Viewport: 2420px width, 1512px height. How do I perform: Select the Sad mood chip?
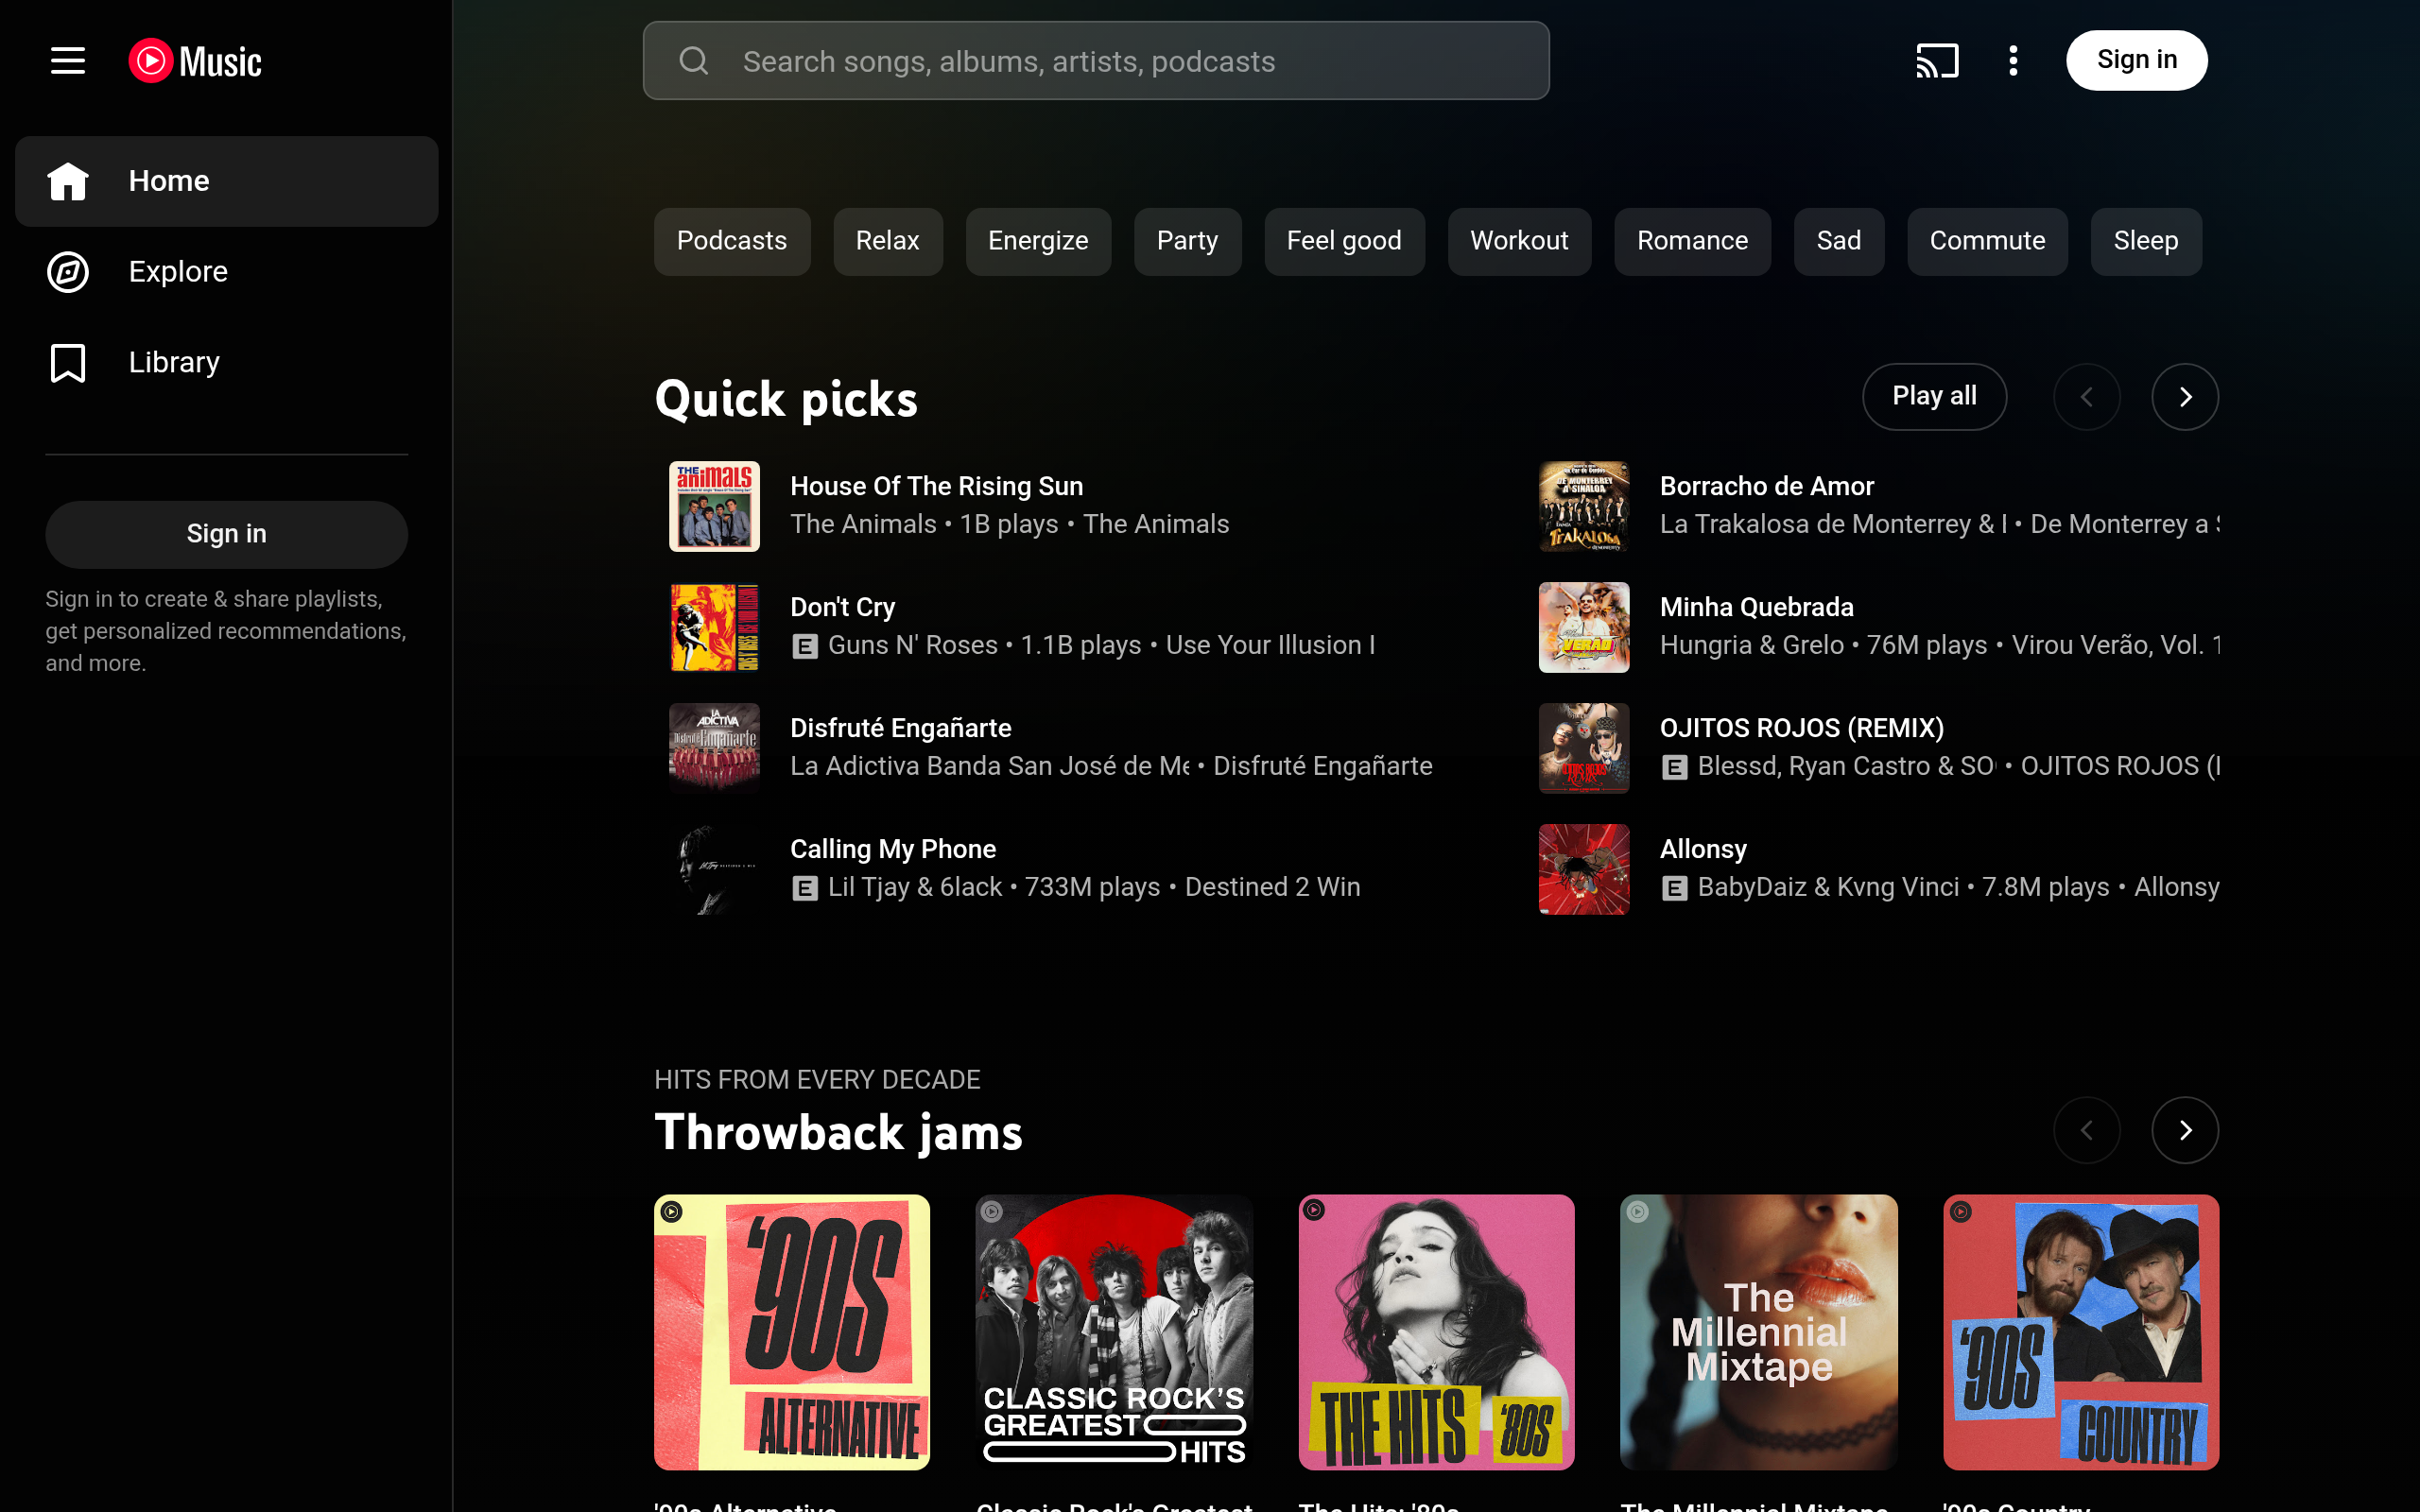[1839, 241]
